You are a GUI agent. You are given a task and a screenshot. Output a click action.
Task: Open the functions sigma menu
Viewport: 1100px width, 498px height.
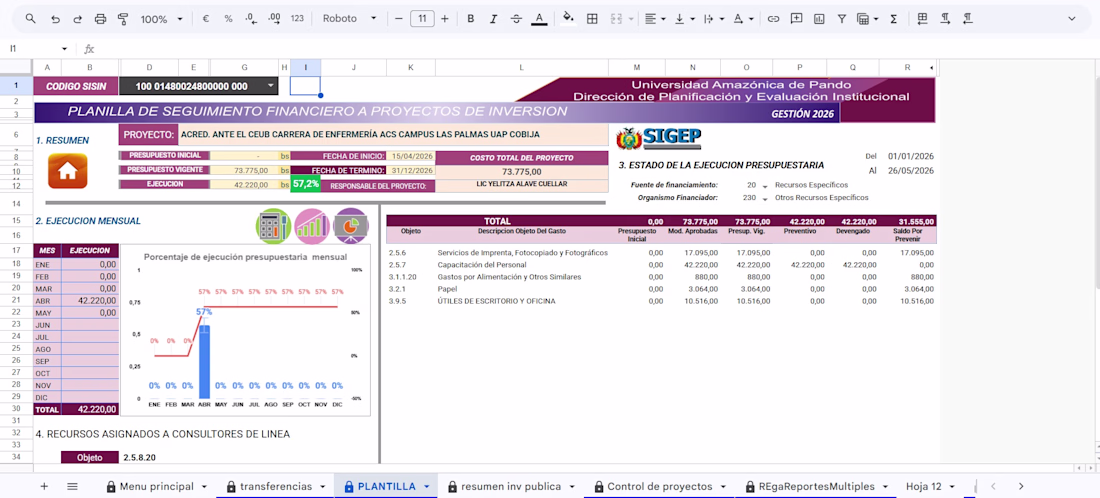coord(893,19)
